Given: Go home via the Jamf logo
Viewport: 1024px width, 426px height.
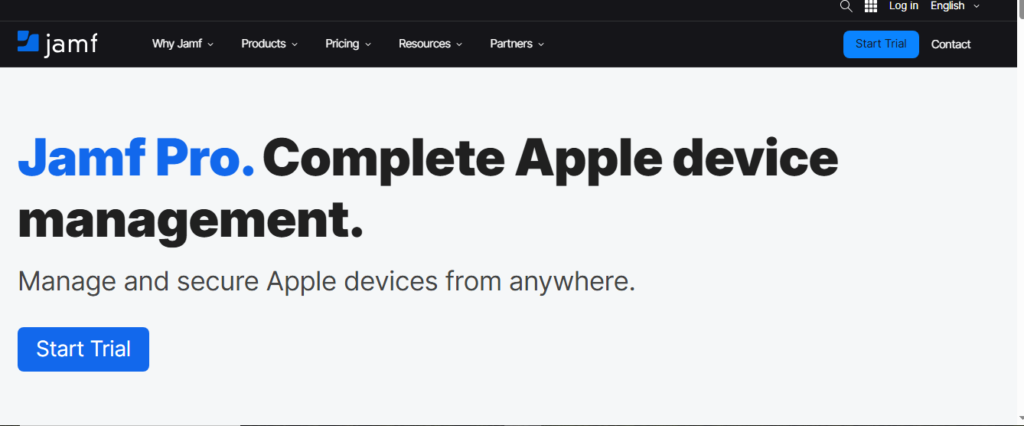Looking at the screenshot, I should (57, 44).
